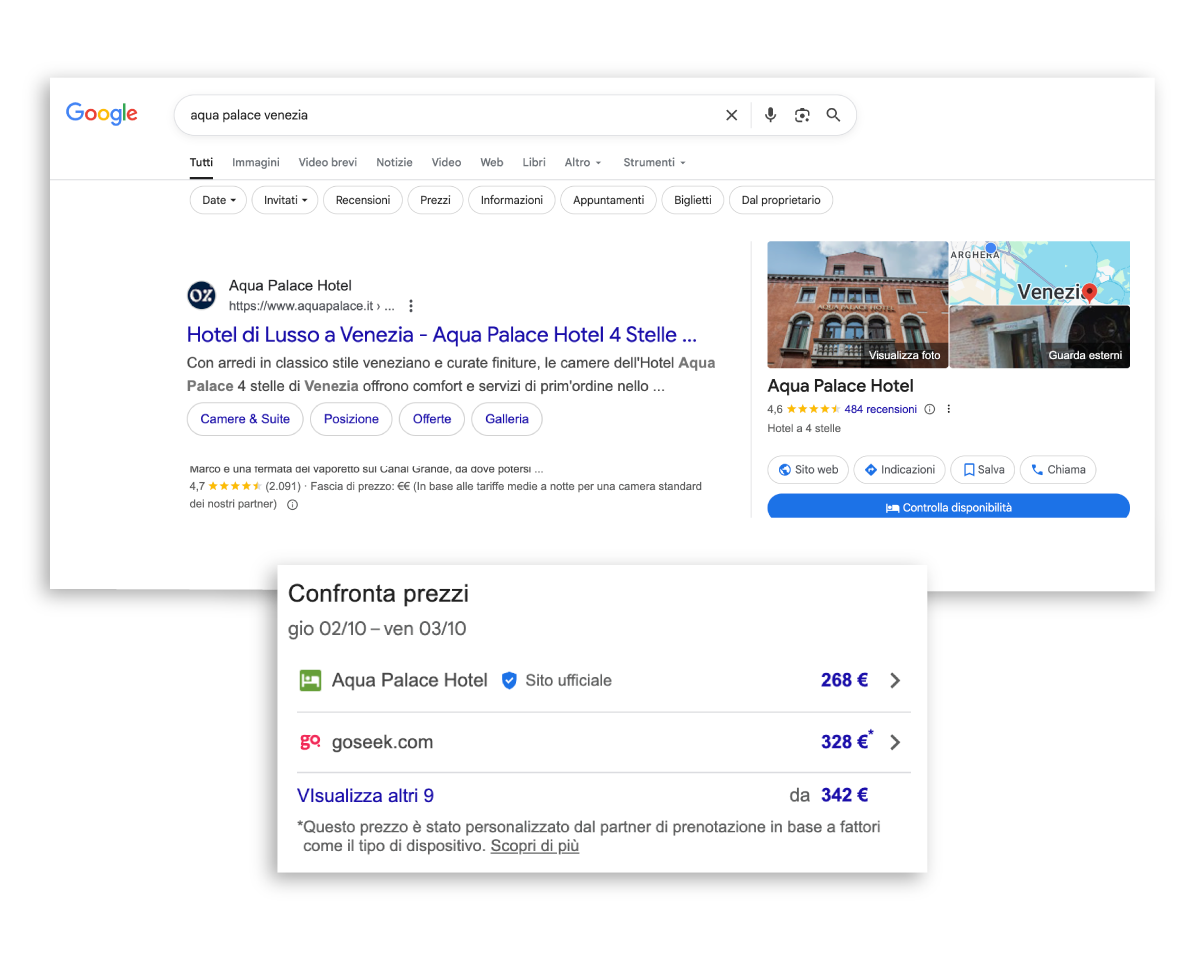Expand Aqua Palace Hotel 268 € offer

[x=894, y=680]
